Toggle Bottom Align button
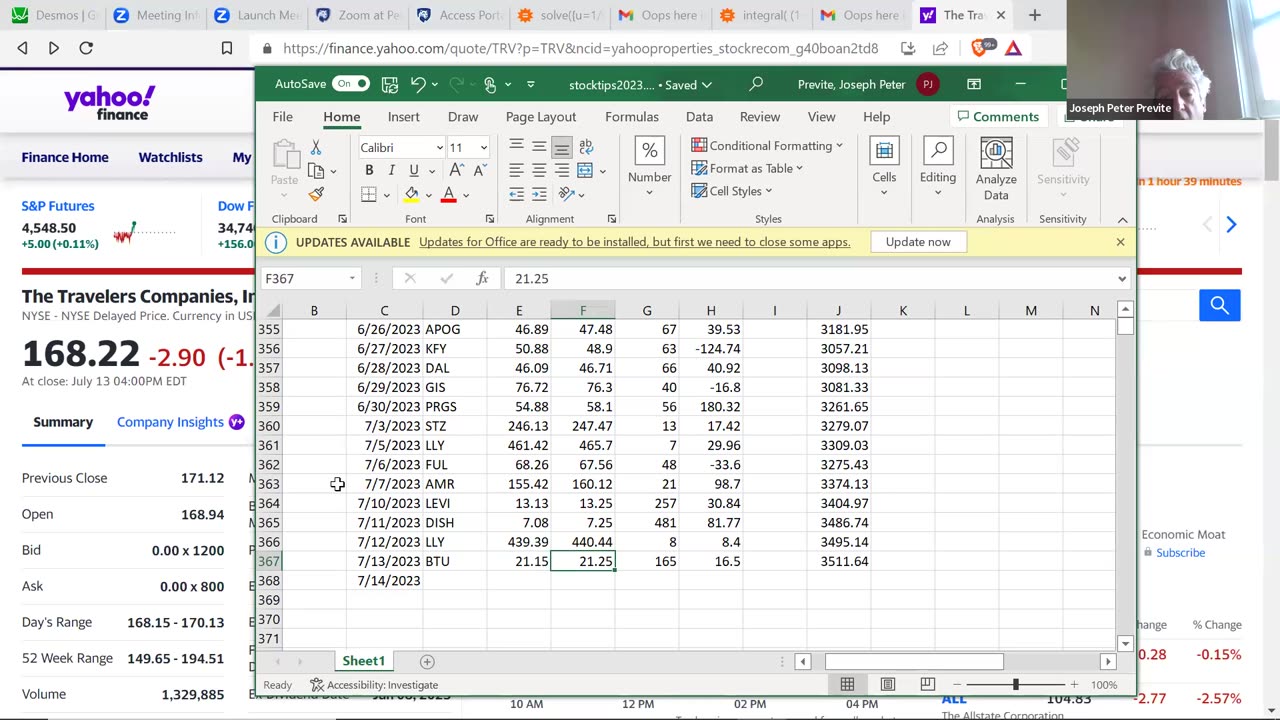 [562, 147]
